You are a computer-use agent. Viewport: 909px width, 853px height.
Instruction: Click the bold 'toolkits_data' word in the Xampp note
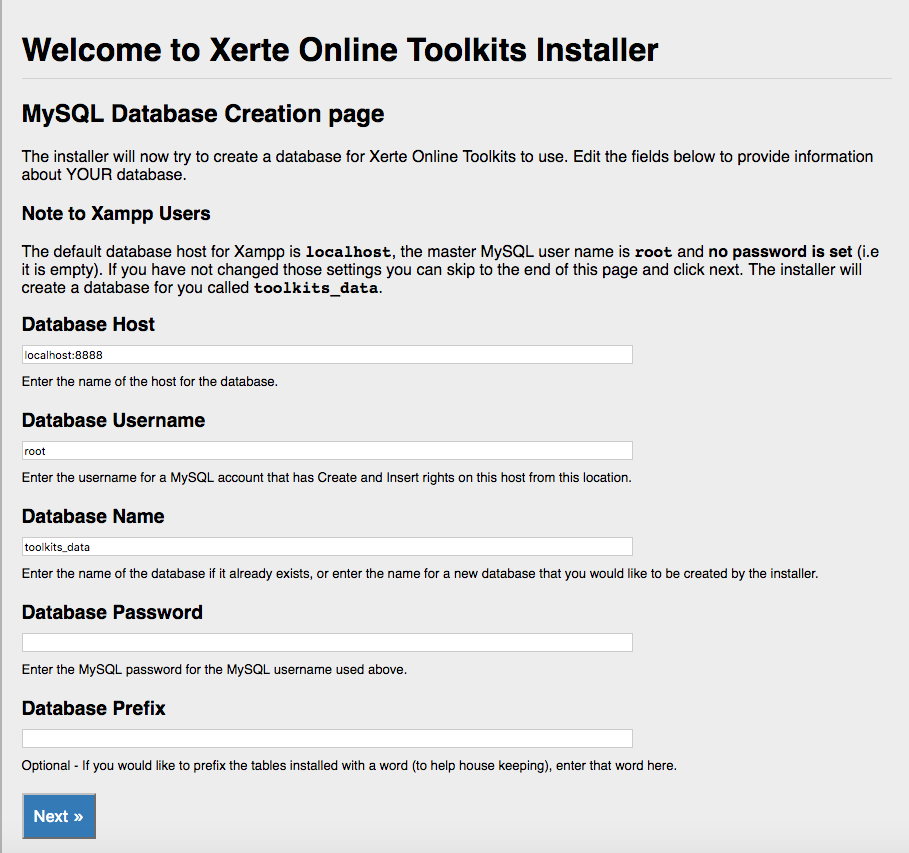316,288
